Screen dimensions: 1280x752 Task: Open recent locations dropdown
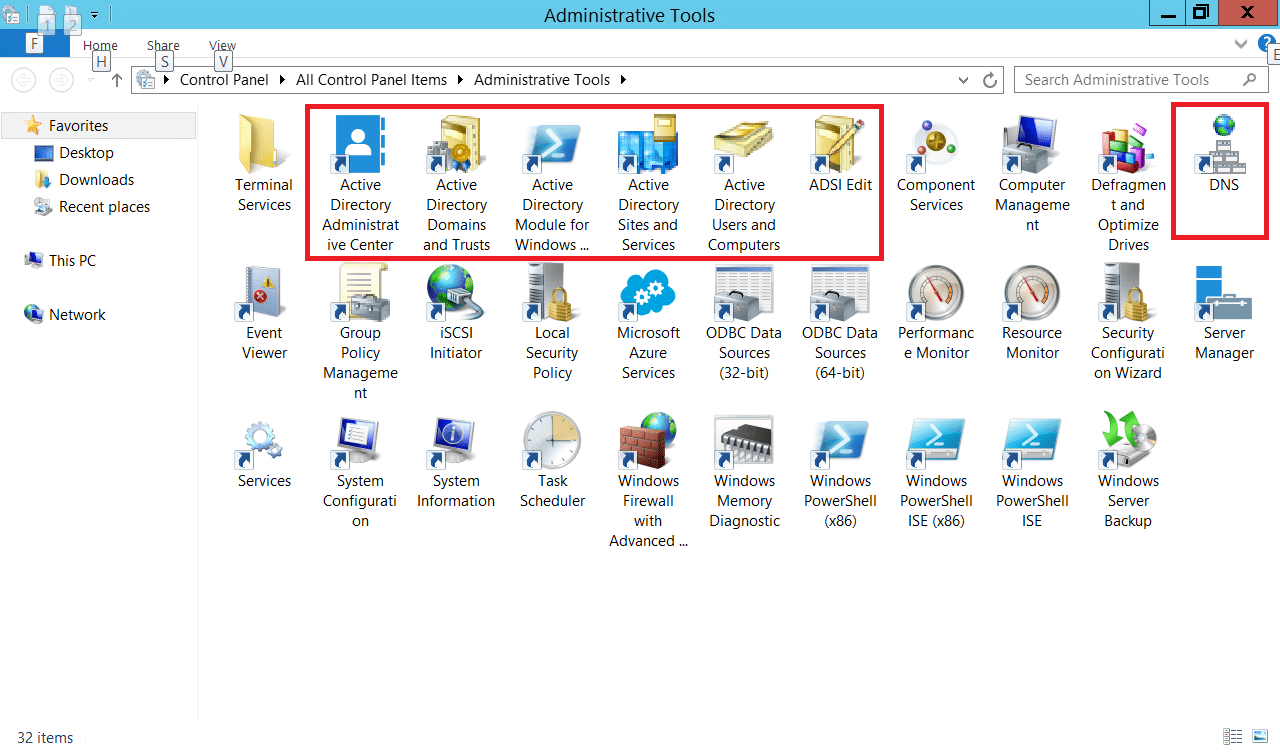[x=89, y=80]
